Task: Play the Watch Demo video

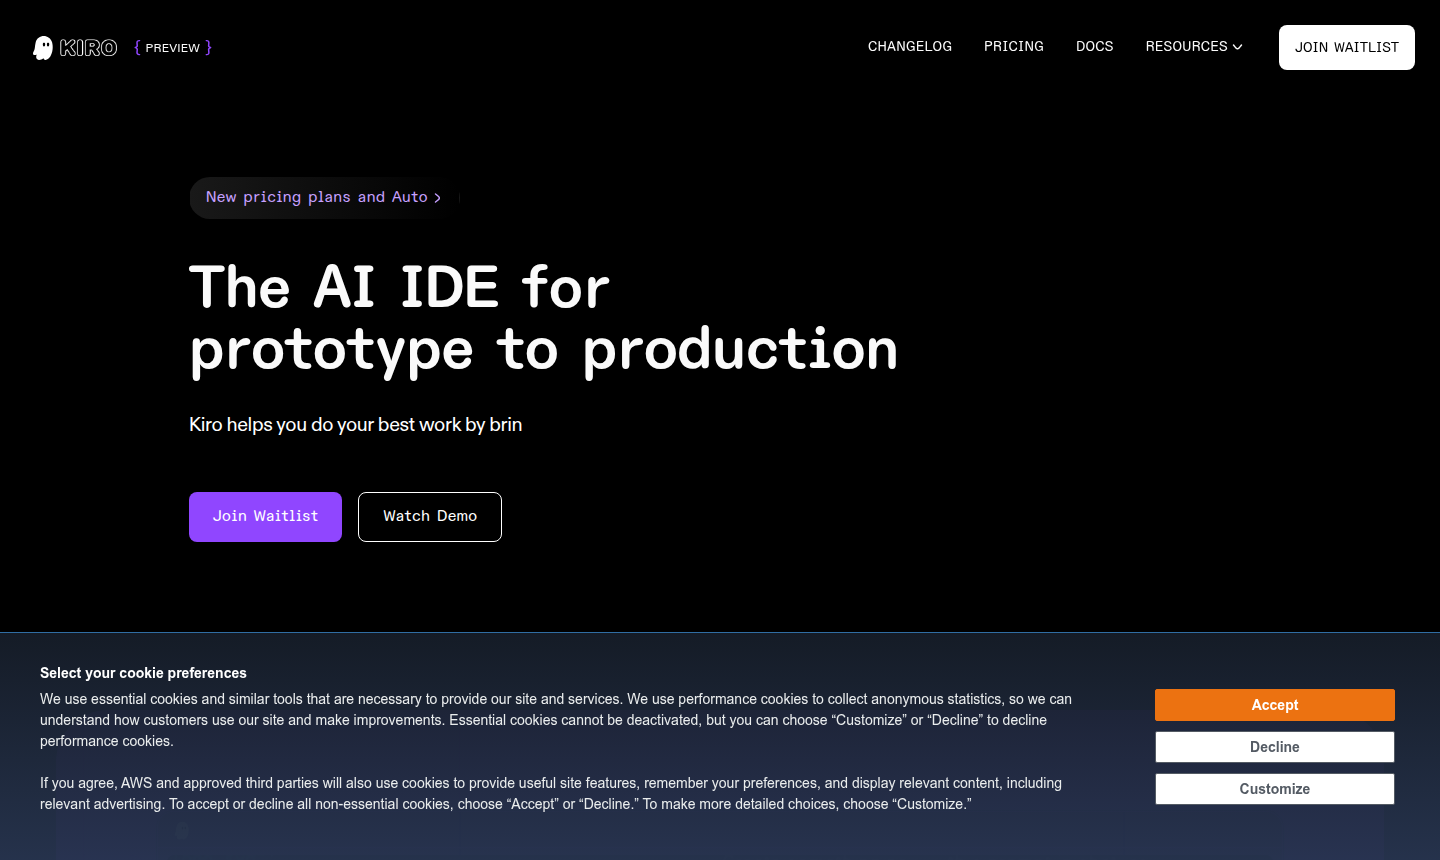Action: click(430, 517)
